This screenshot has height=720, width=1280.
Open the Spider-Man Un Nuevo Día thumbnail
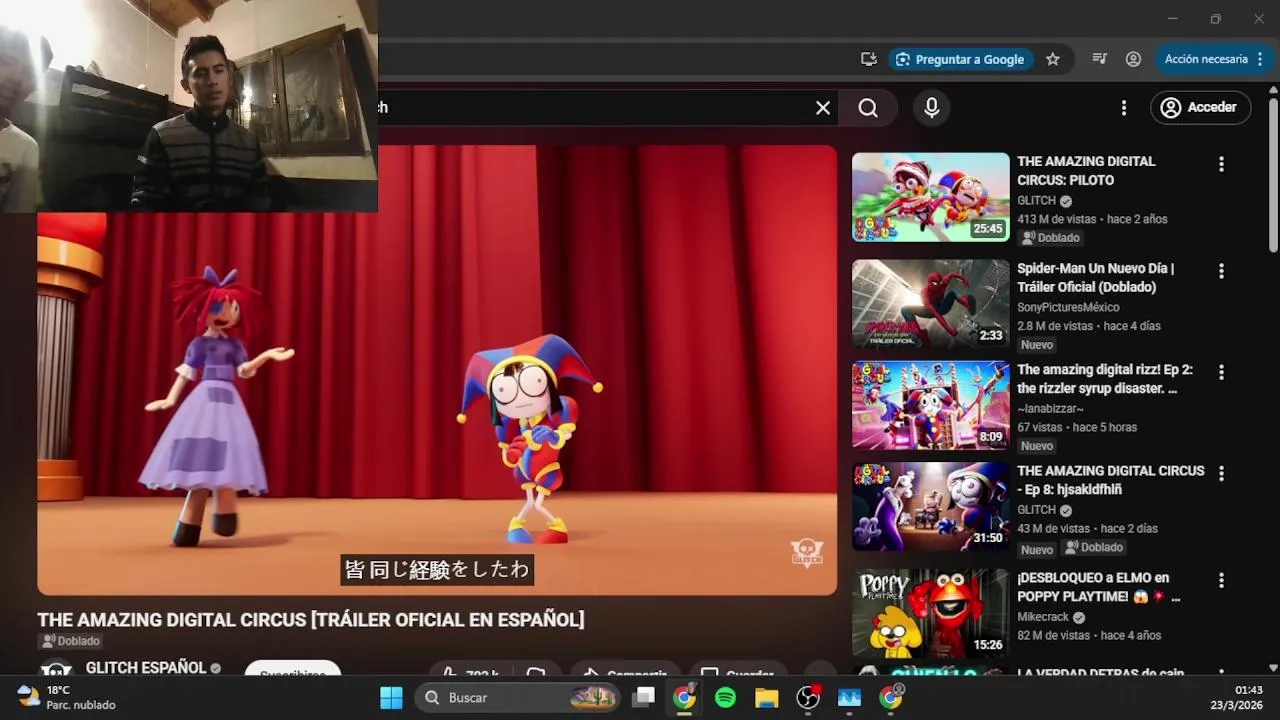pos(931,304)
